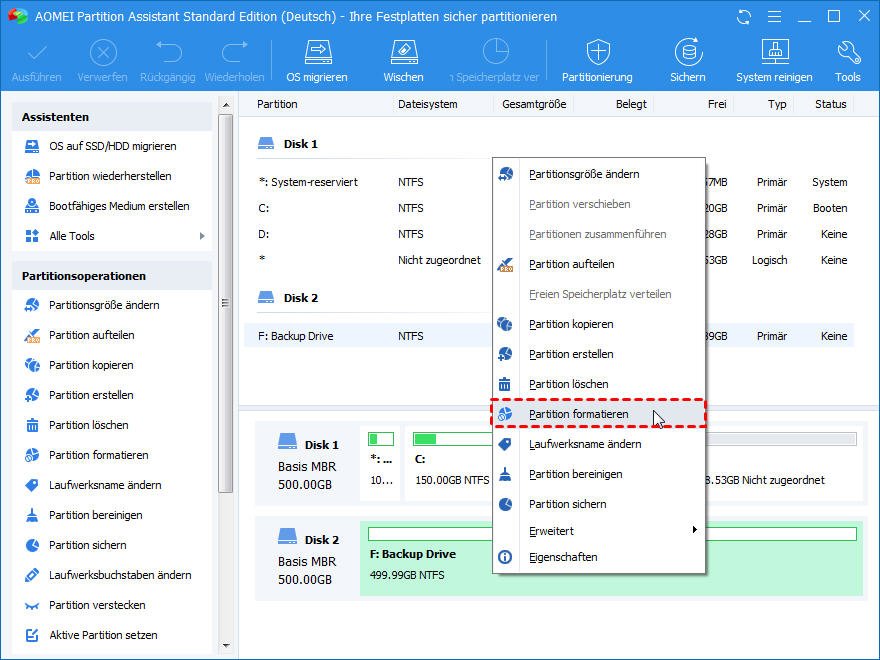Start System reinigen from toolbar
880x660 pixels.
pos(774,61)
